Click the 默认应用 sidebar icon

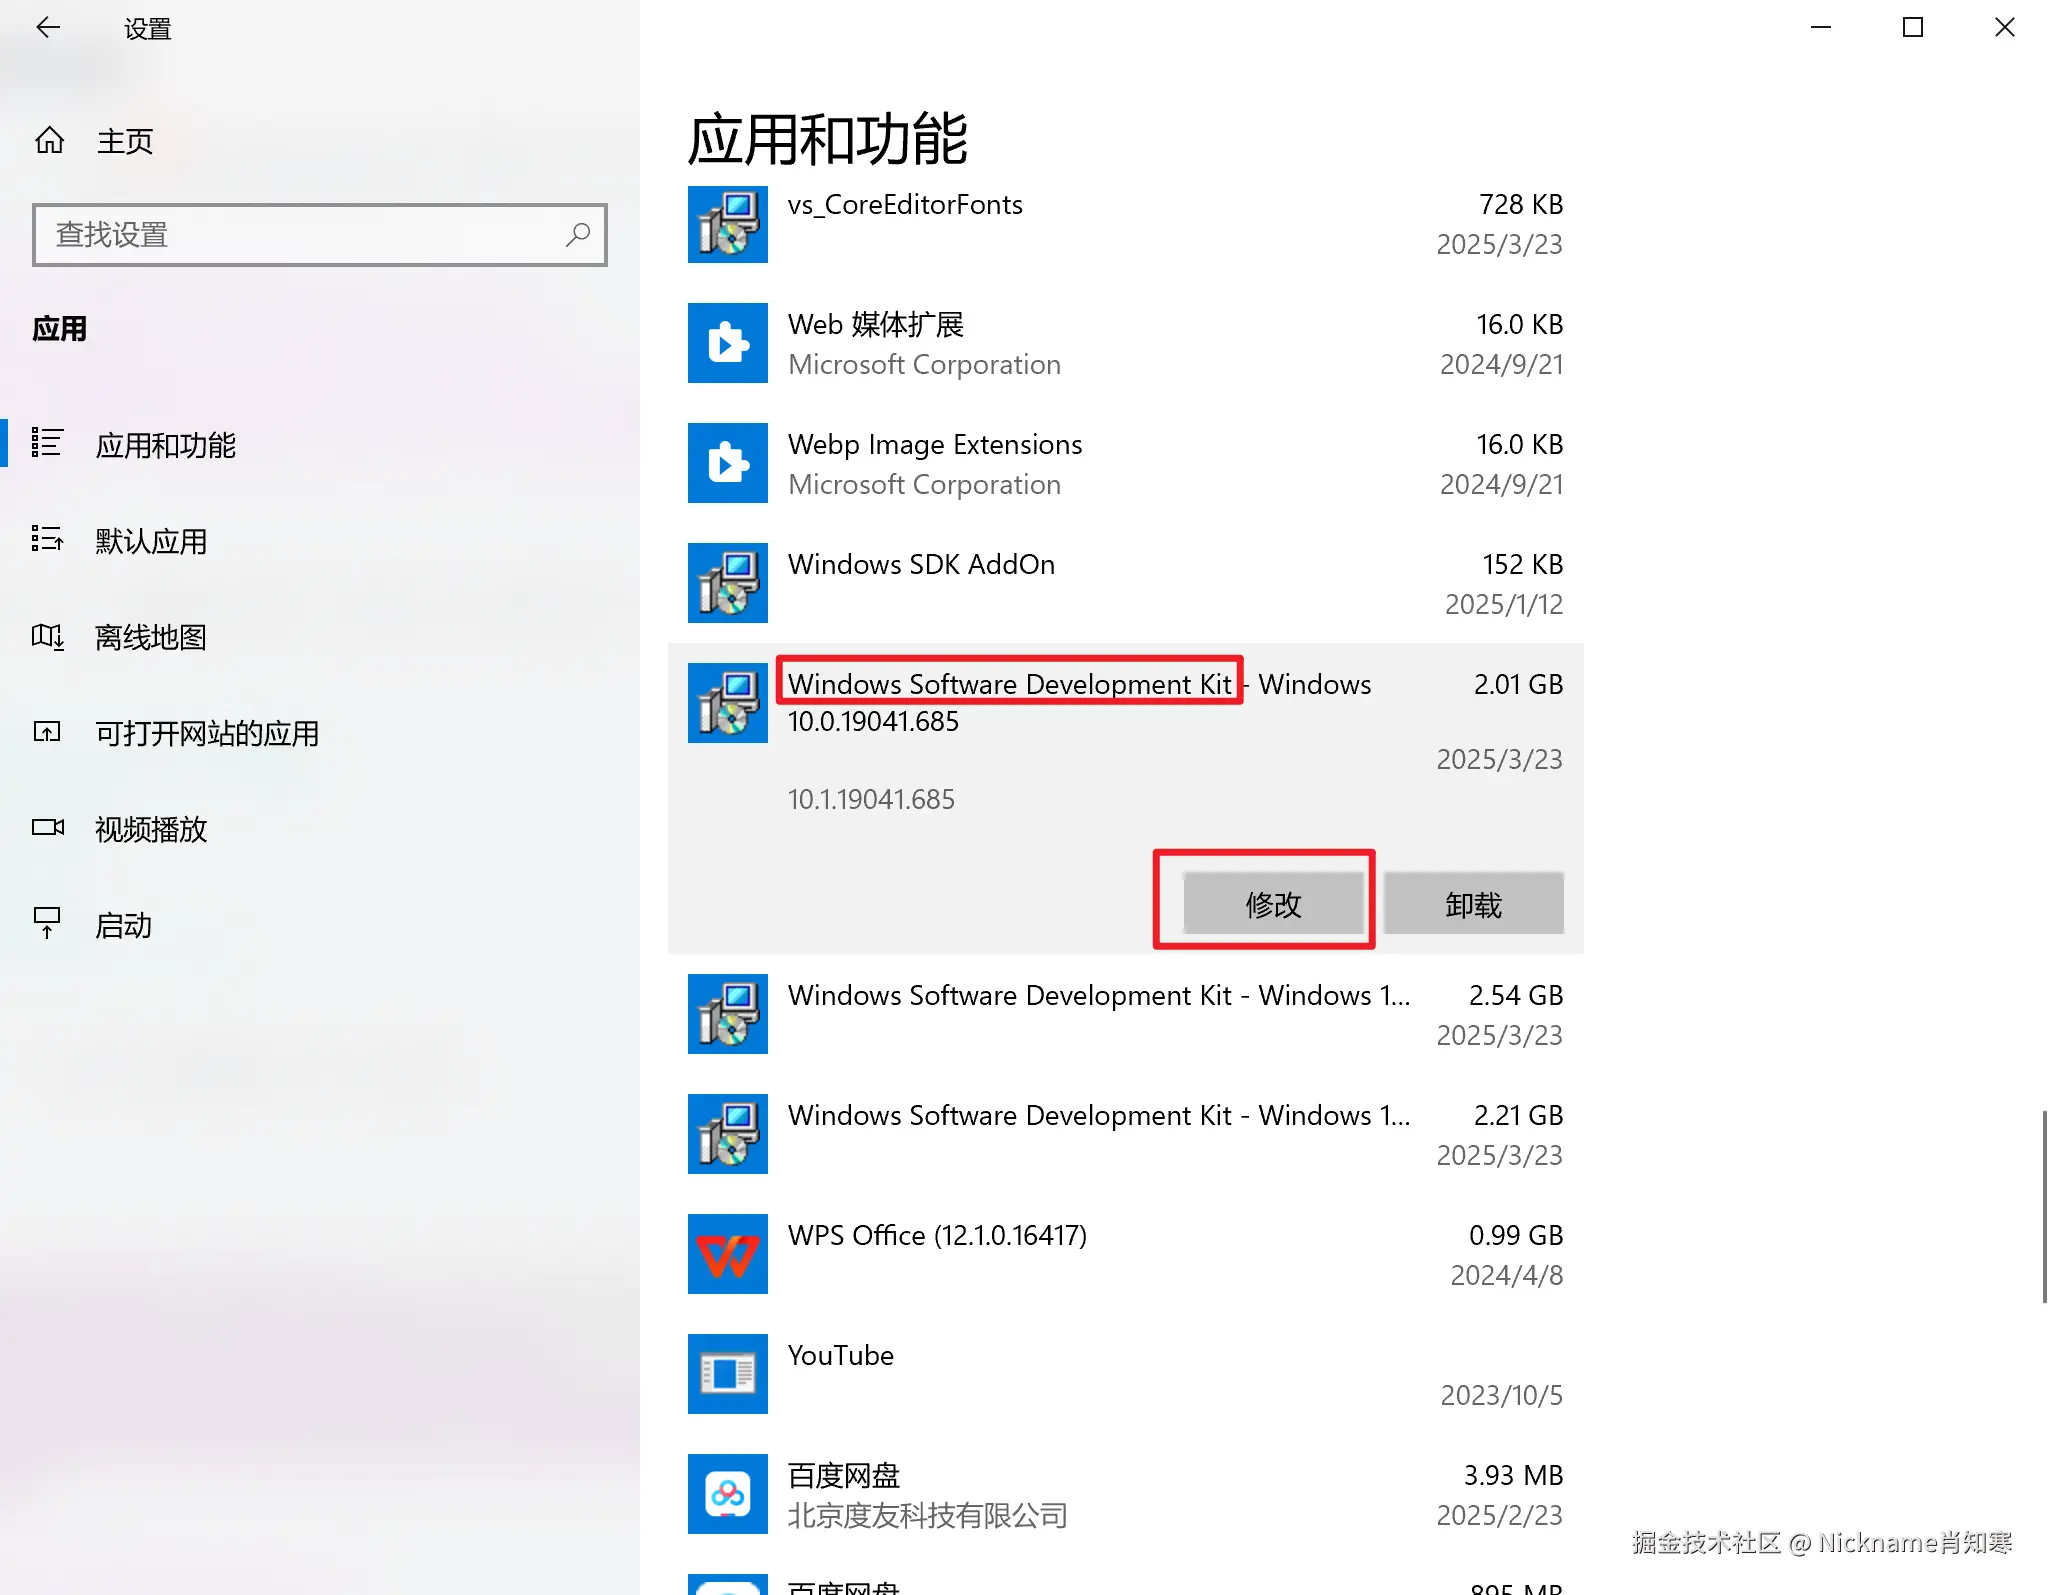click(47, 539)
